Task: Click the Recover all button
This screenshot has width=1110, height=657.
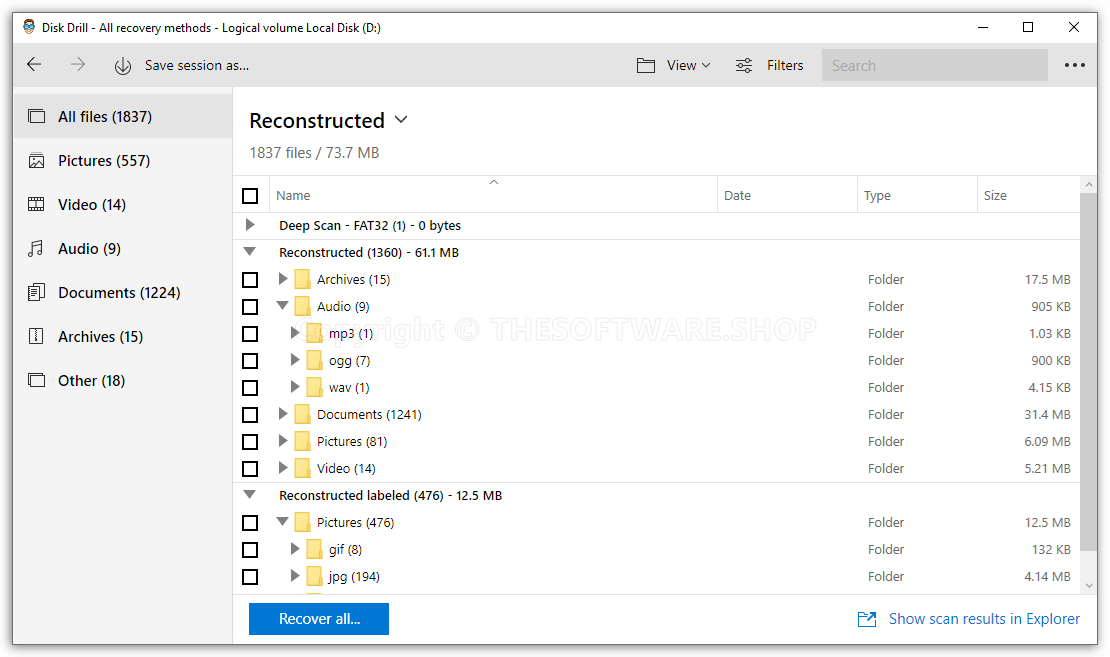Action: tap(319, 619)
